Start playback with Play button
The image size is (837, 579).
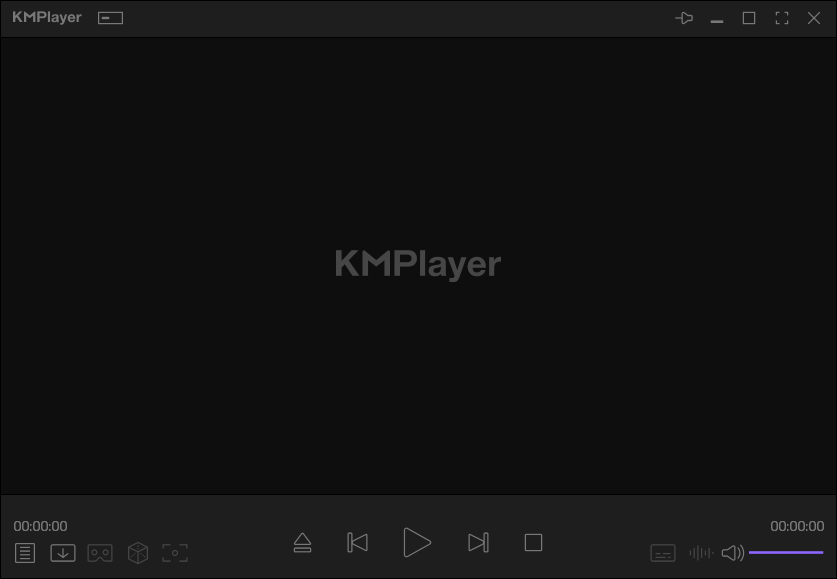click(417, 543)
